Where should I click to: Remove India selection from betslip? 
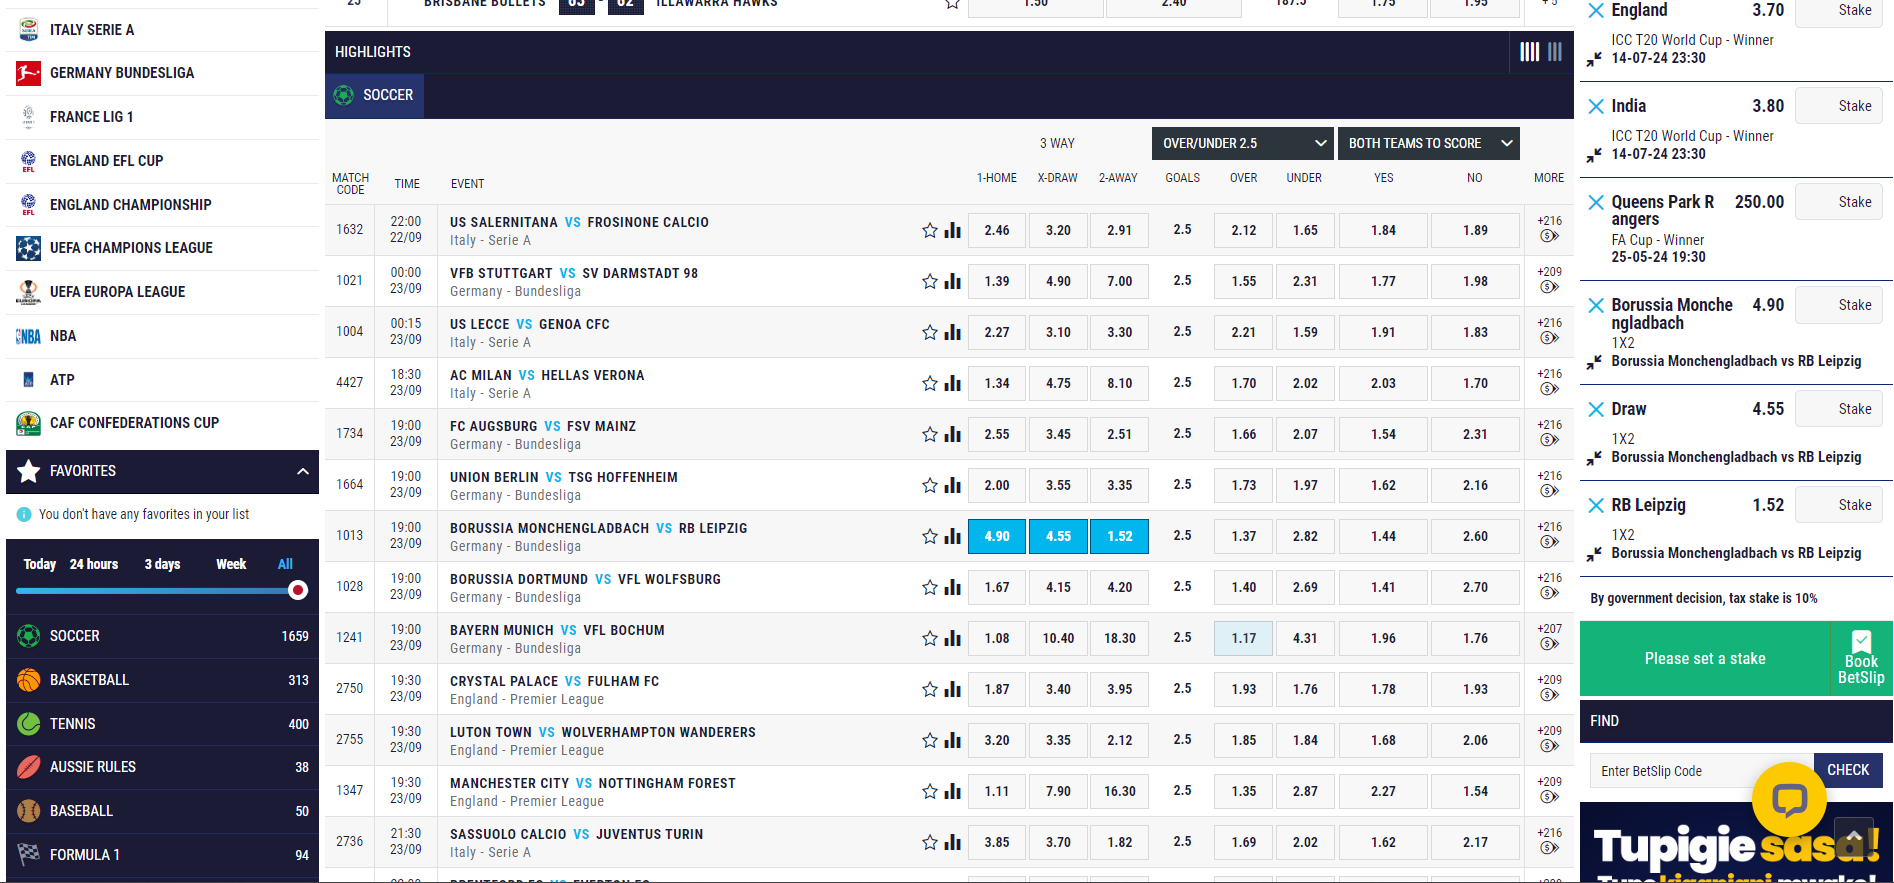click(x=1596, y=106)
